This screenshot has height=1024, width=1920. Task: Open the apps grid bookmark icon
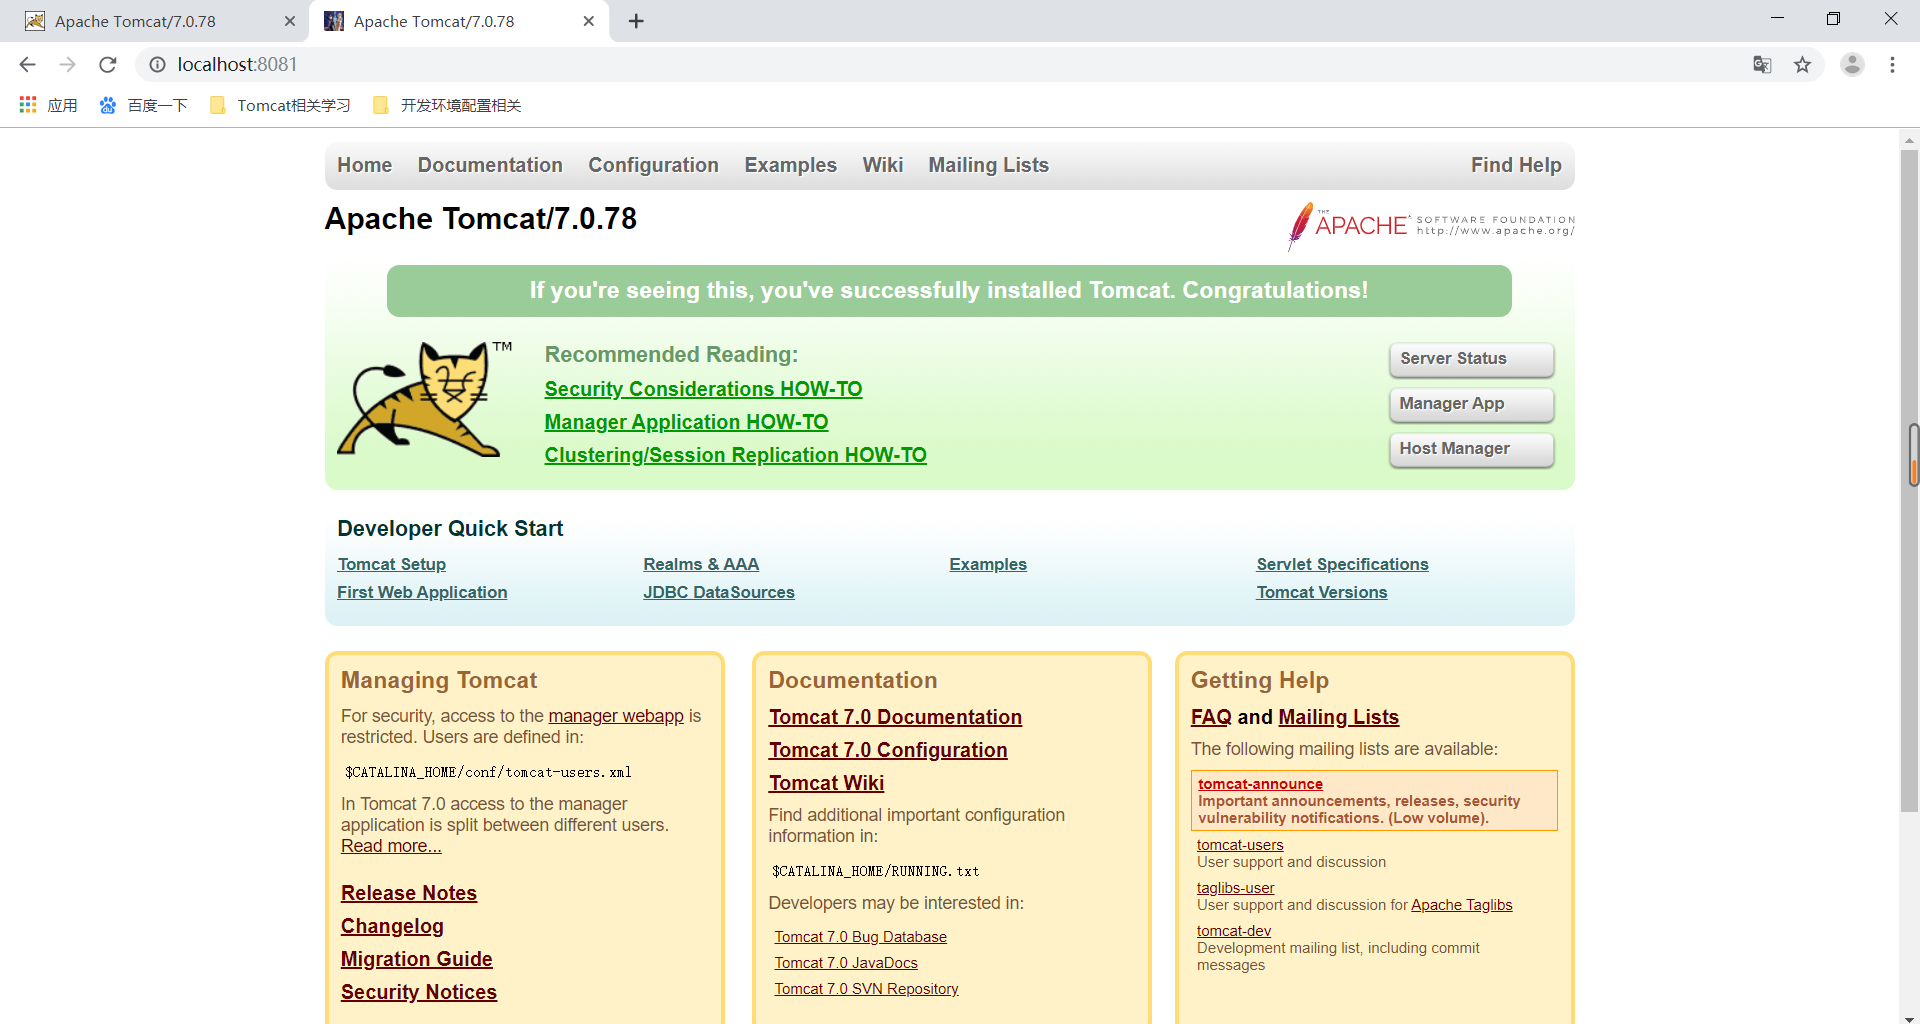28,105
